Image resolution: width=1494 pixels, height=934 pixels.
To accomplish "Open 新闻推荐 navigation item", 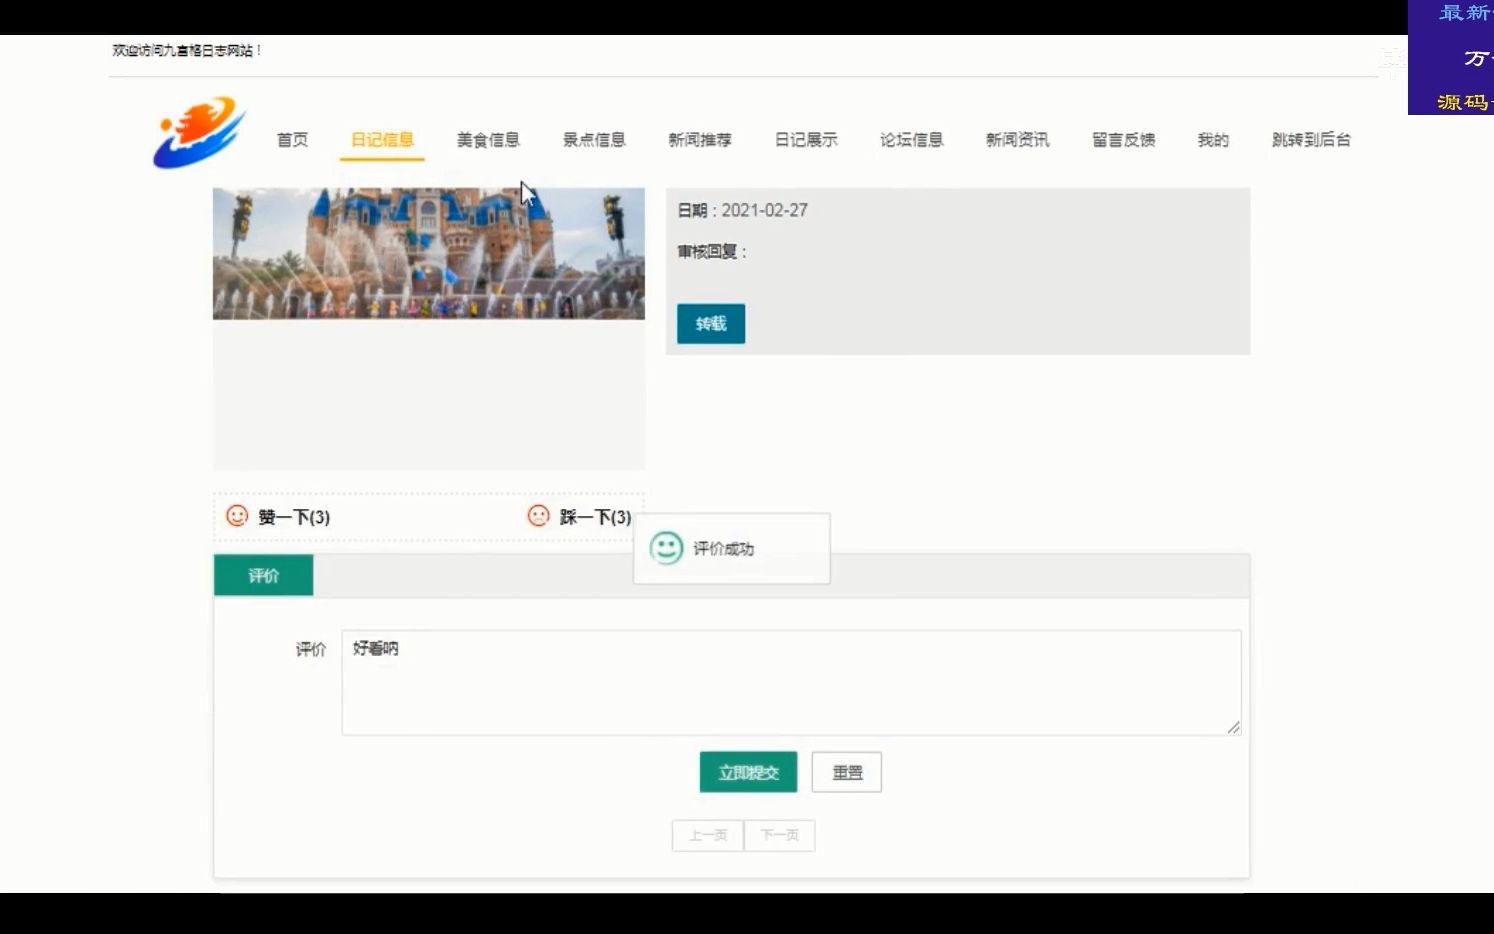I will (x=700, y=140).
